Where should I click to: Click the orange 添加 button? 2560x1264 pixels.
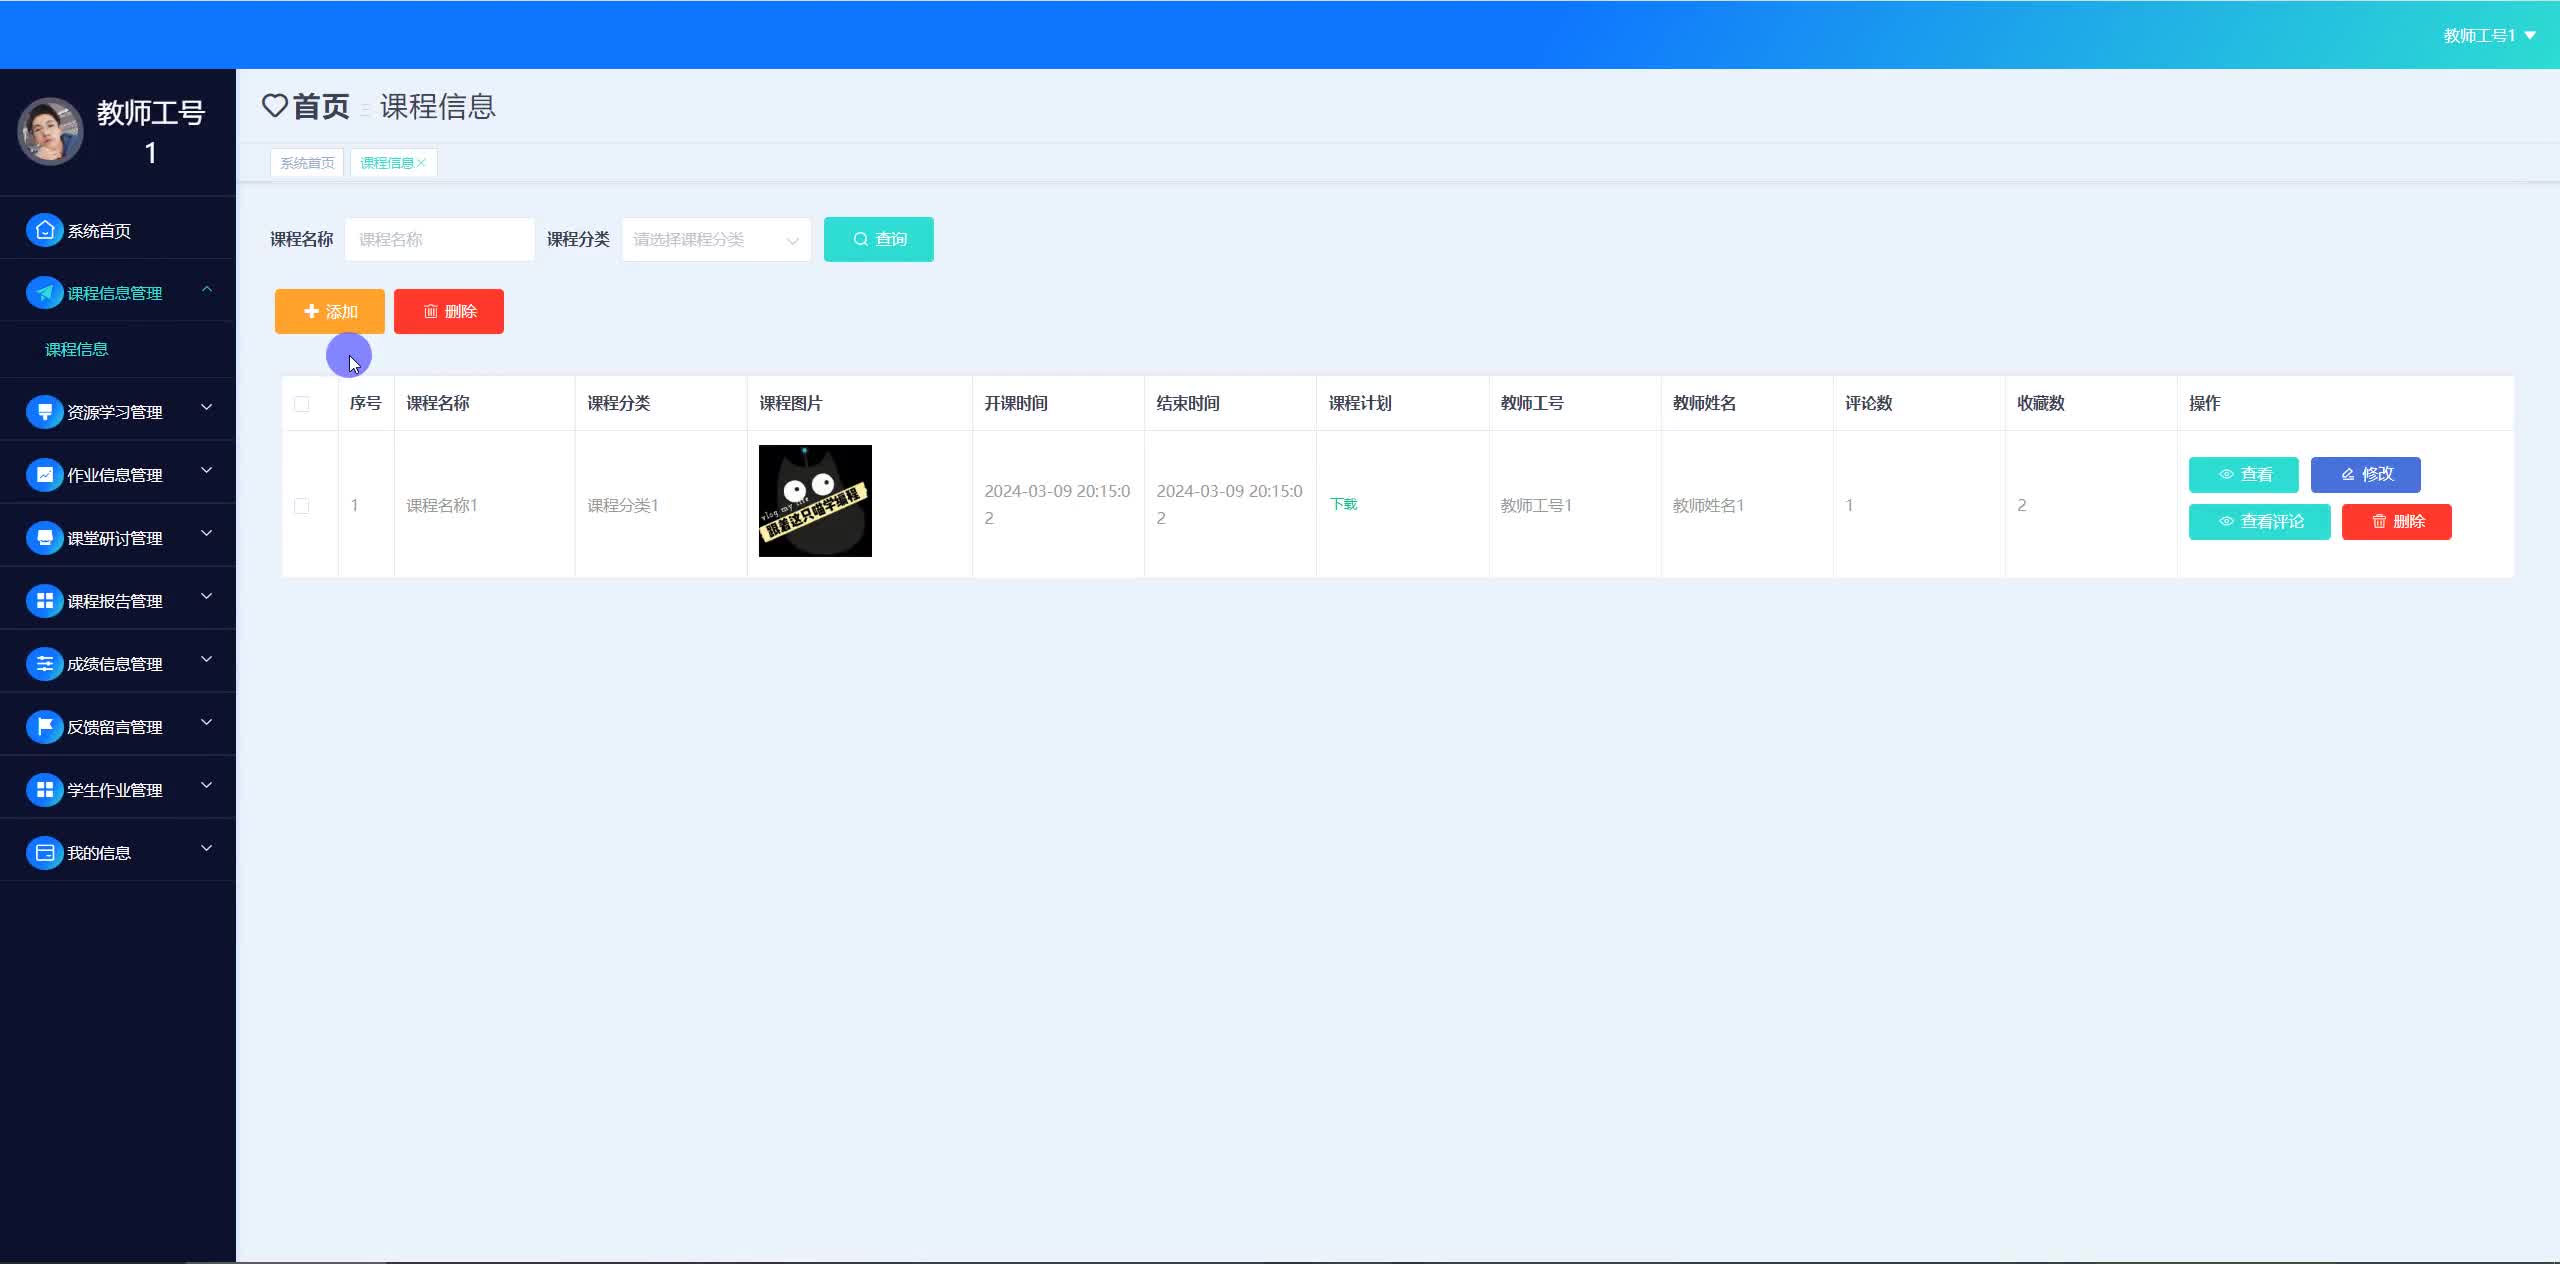330,312
